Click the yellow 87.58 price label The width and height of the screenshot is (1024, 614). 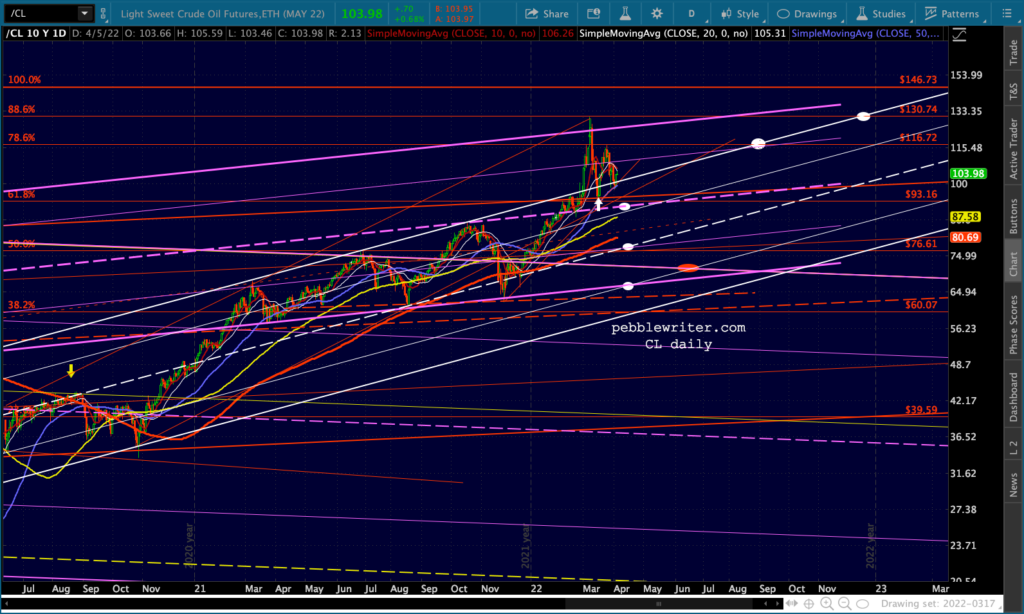(x=965, y=217)
